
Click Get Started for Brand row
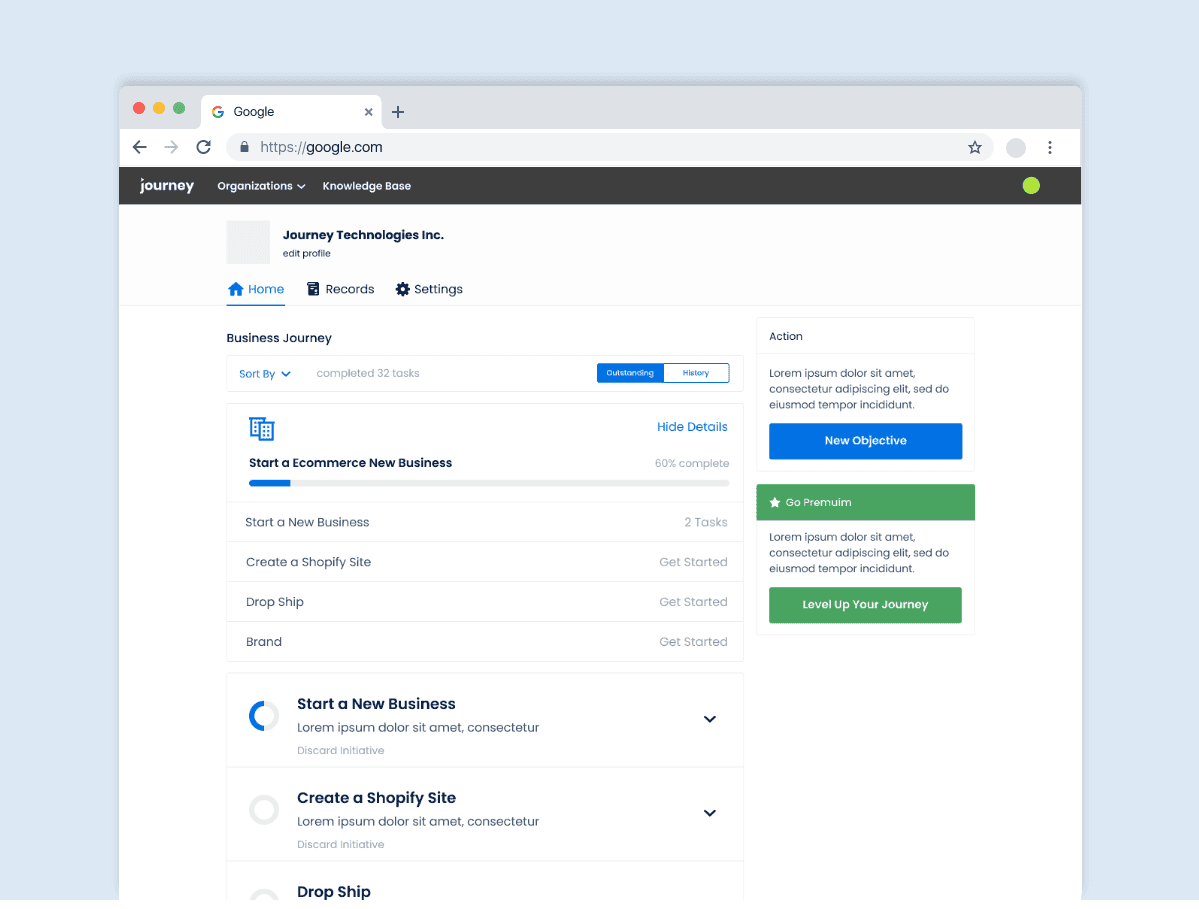tap(694, 642)
